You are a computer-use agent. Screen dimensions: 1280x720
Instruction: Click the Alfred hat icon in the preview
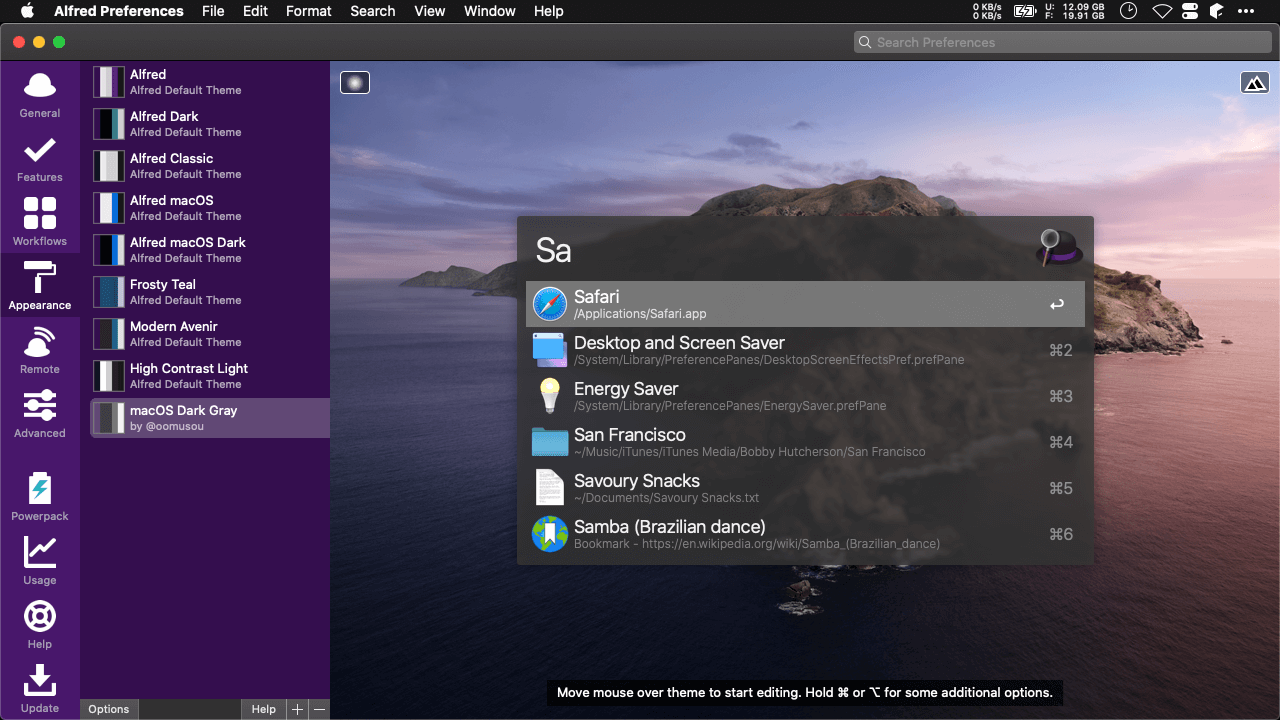[x=1059, y=248]
